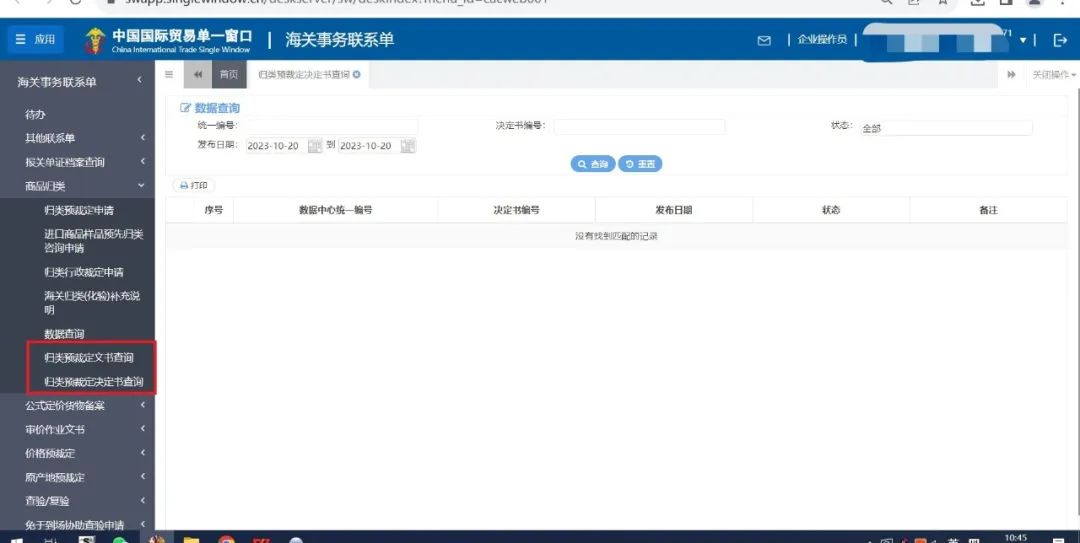Open calendar picker for start date
The height and width of the screenshot is (543, 1080).
315,146
